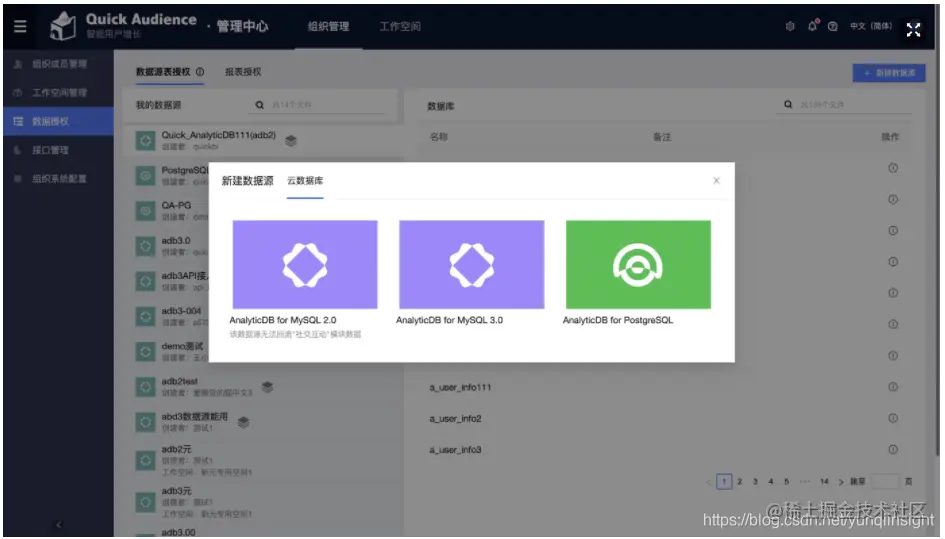Viewport: 945px width, 539px height.
Task: Open the 组织管理 top tab
Action: pyautogui.click(x=328, y=26)
